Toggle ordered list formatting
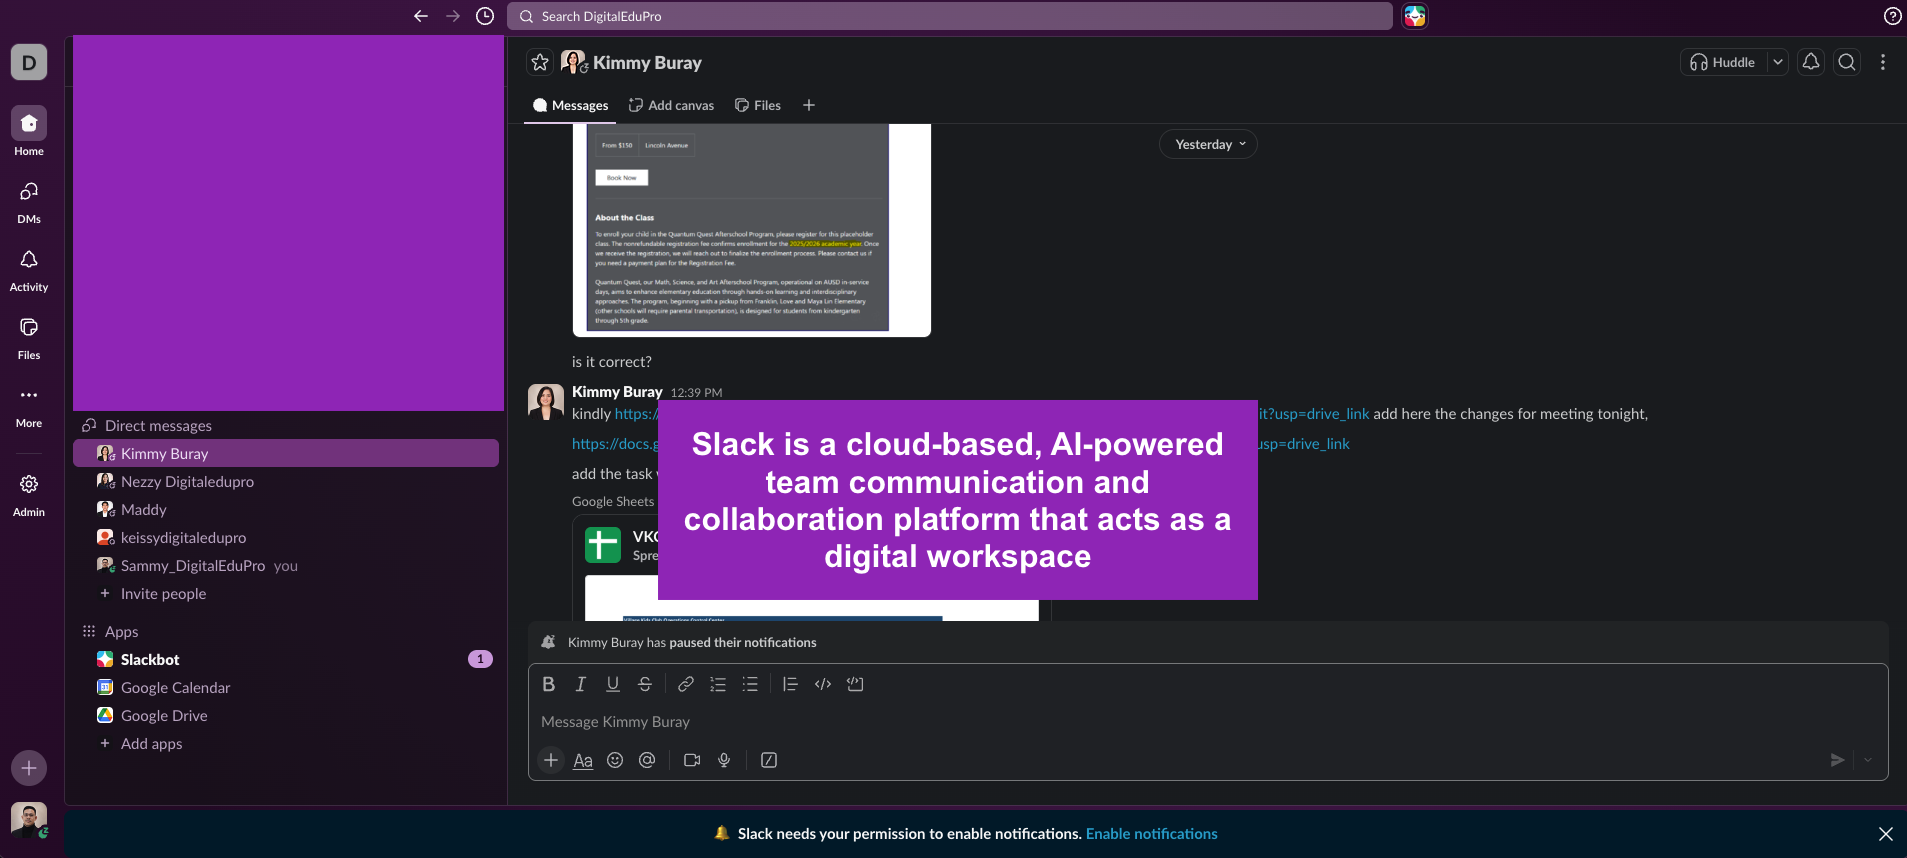 coord(718,684)
